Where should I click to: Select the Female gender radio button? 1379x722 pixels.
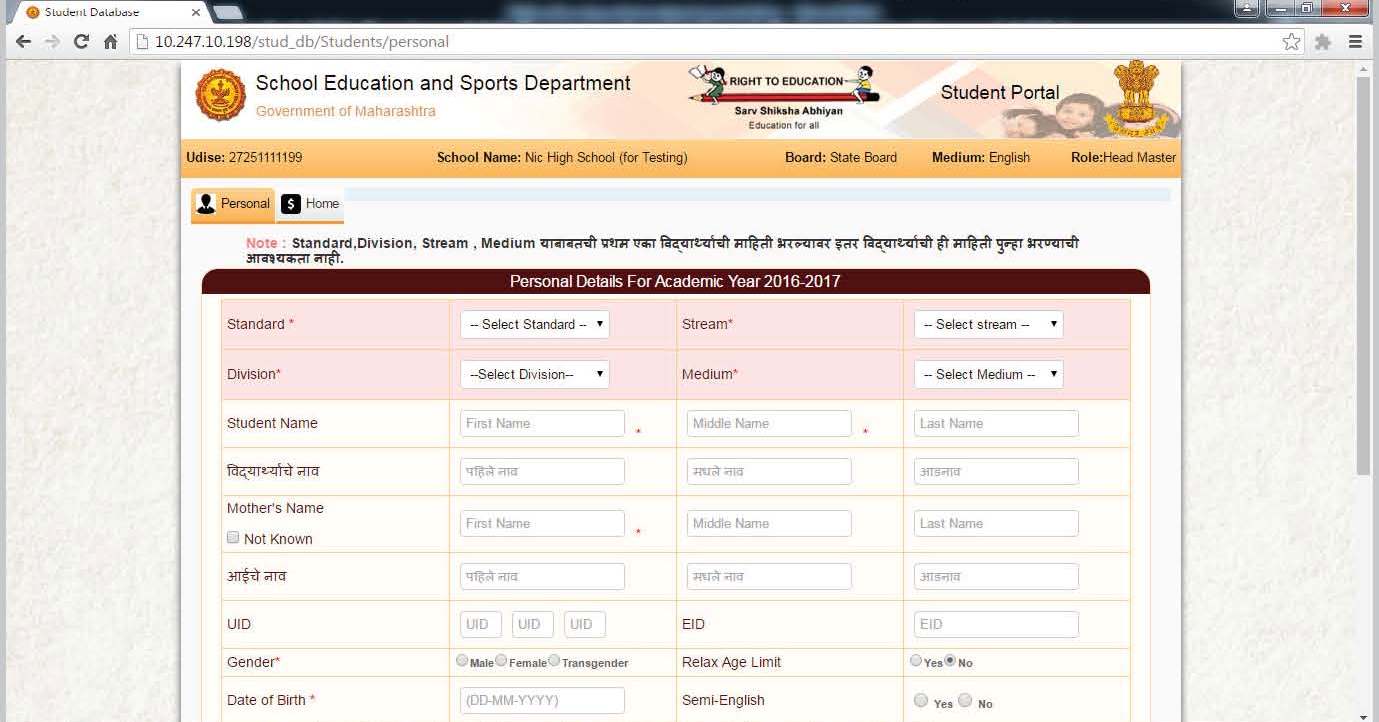(501, 659)
